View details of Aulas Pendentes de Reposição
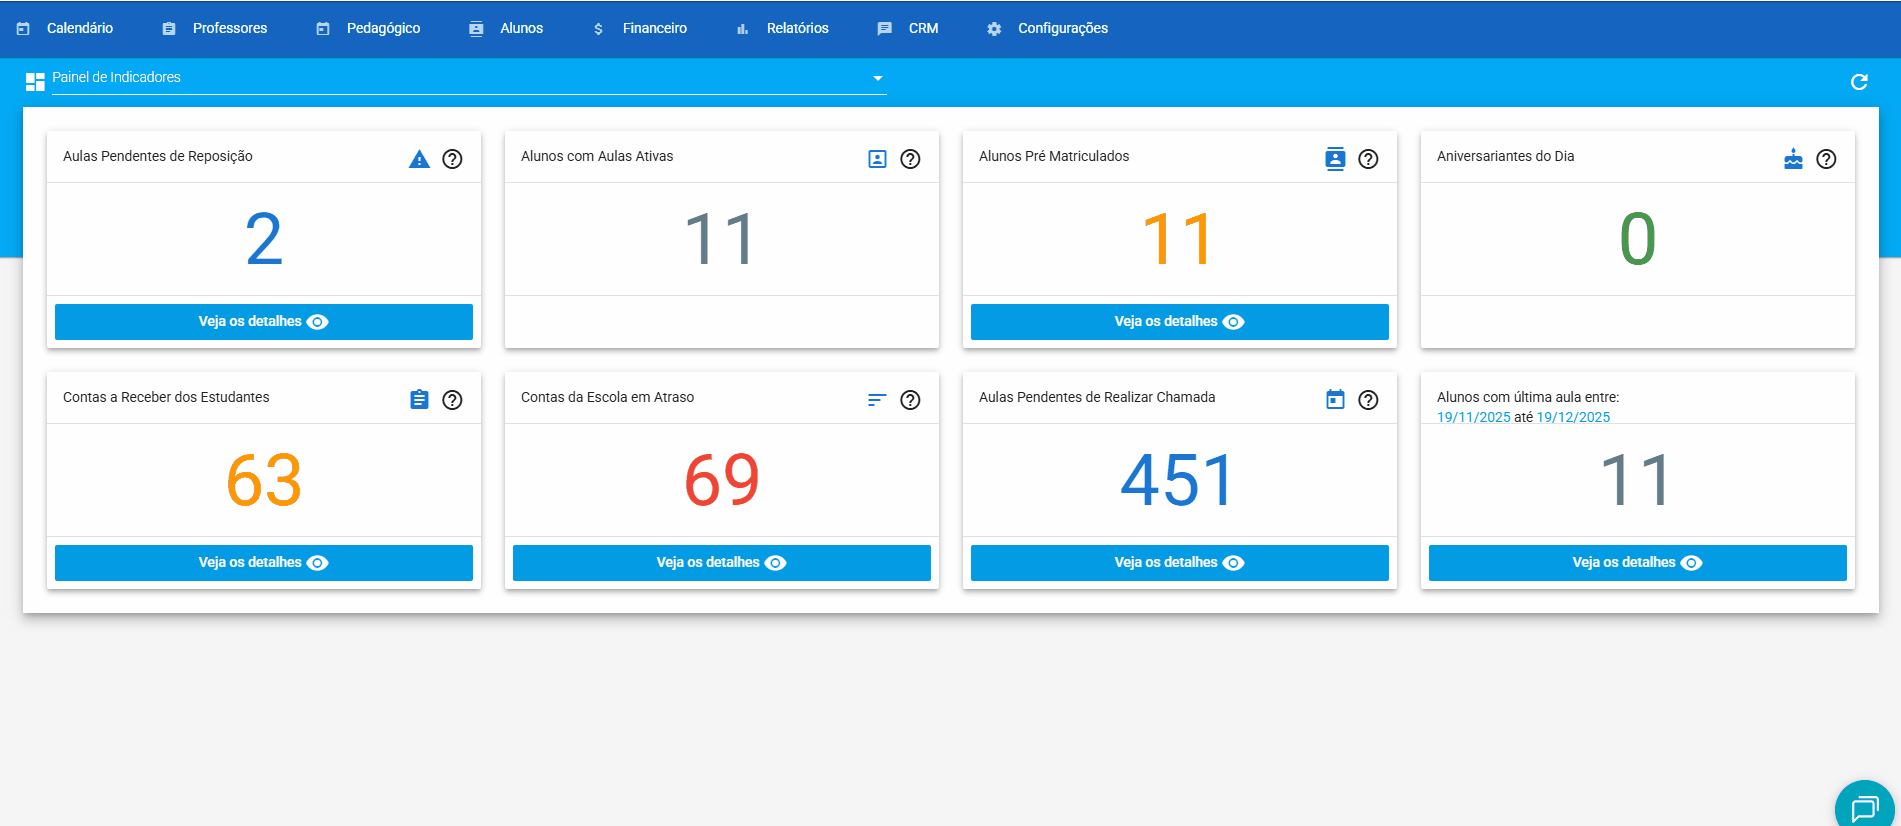 [x=263, y=322]
